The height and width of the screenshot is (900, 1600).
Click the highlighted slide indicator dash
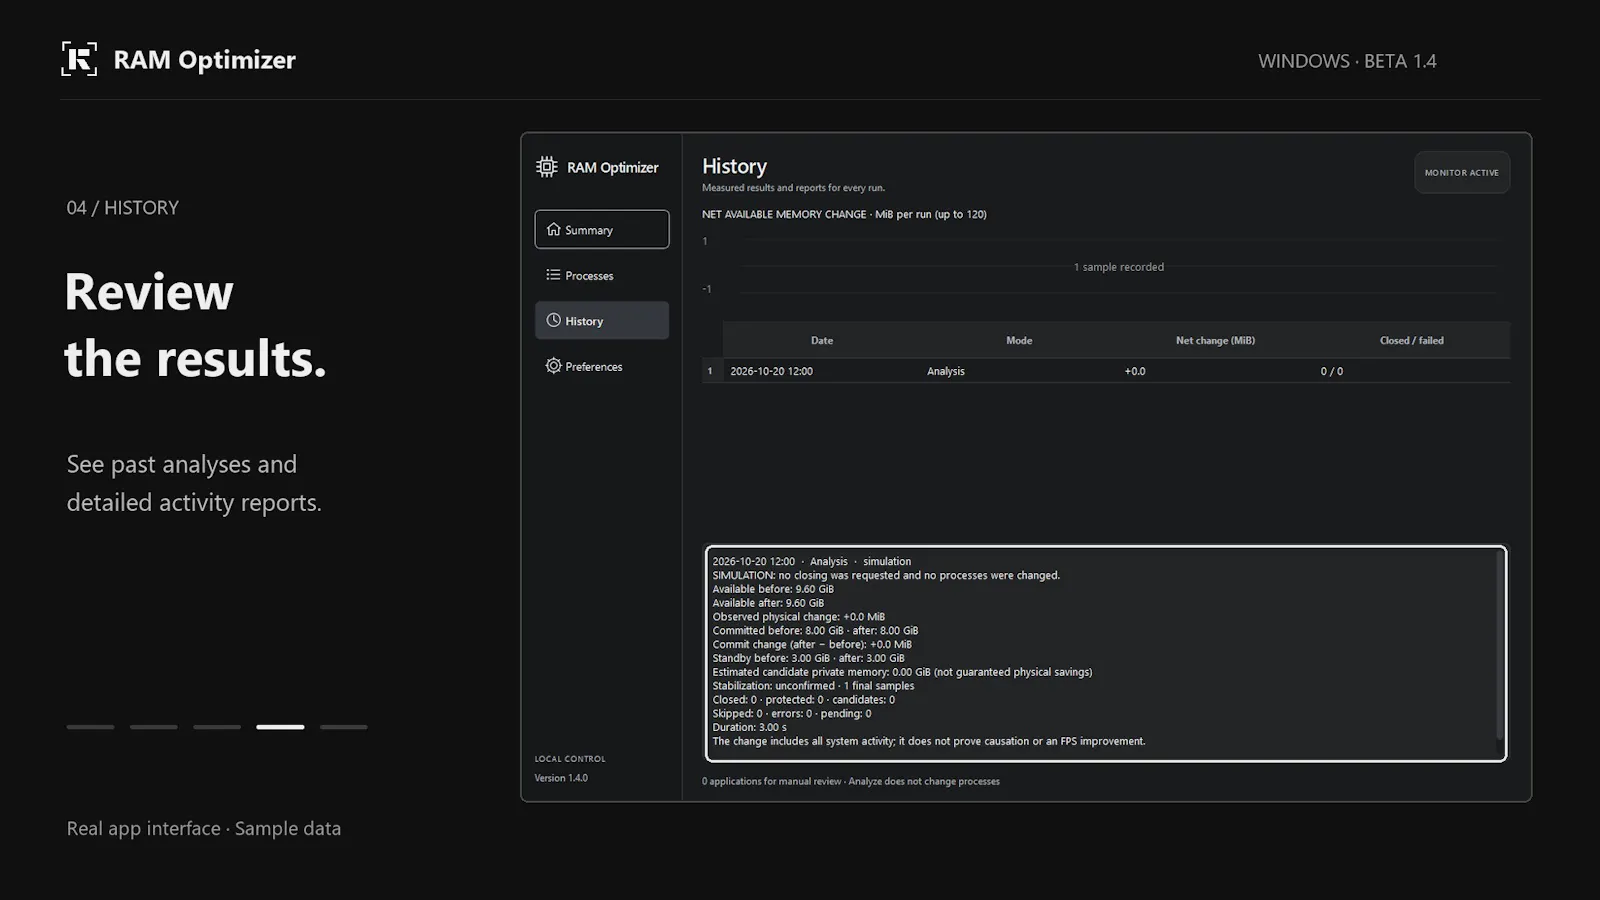click(x=280, y=727)
